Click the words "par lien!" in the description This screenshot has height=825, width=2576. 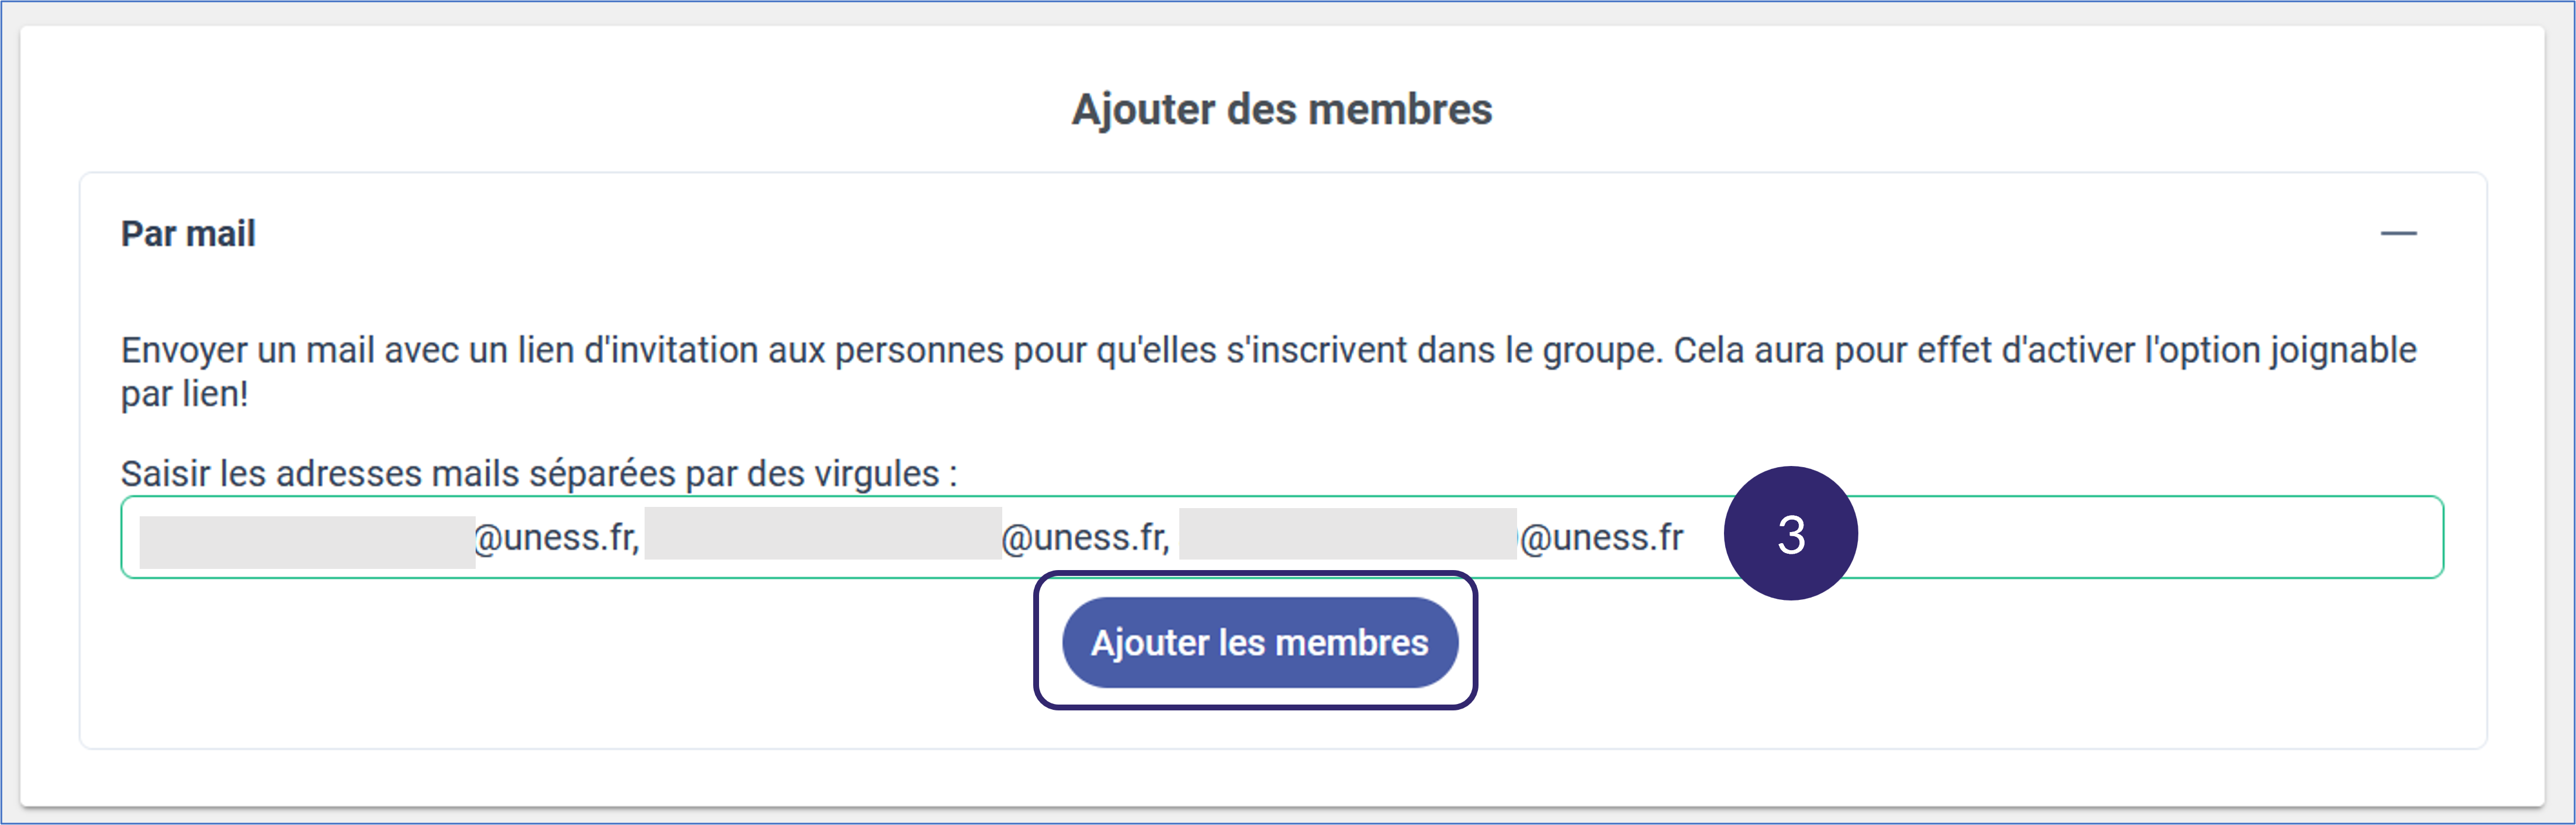tap(184, 395)
